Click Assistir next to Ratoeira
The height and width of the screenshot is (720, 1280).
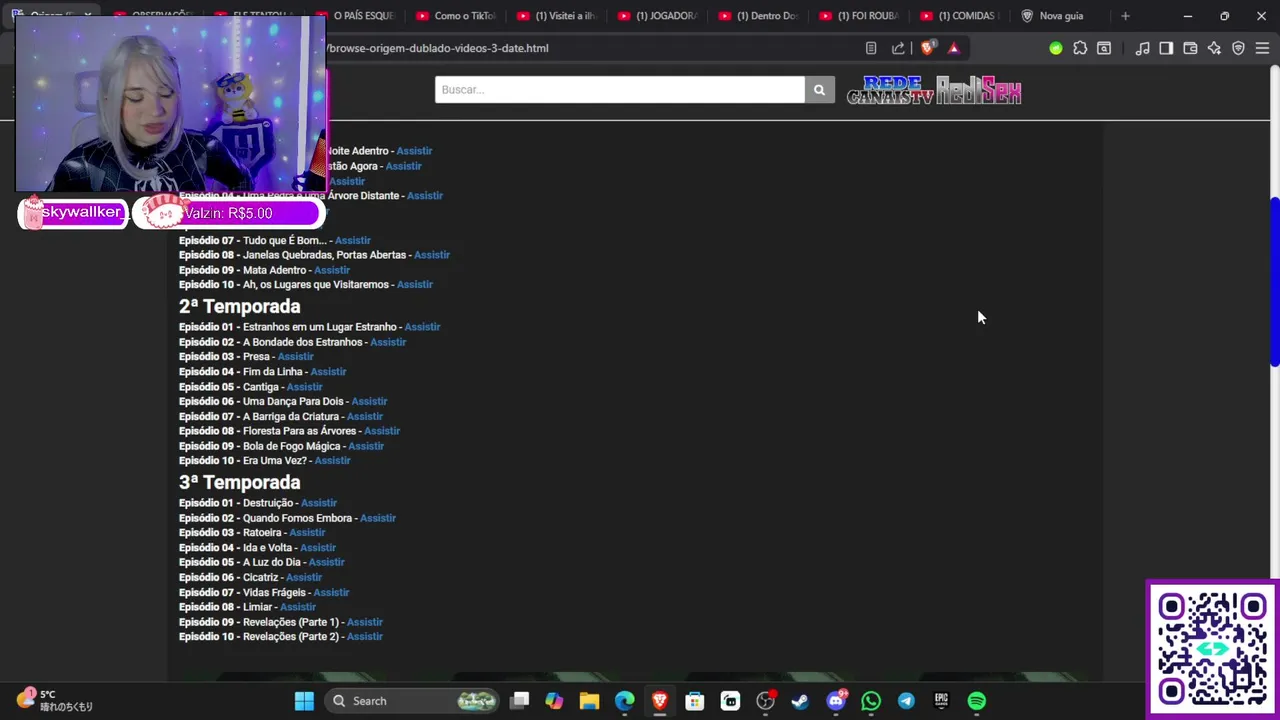[307, 533]
